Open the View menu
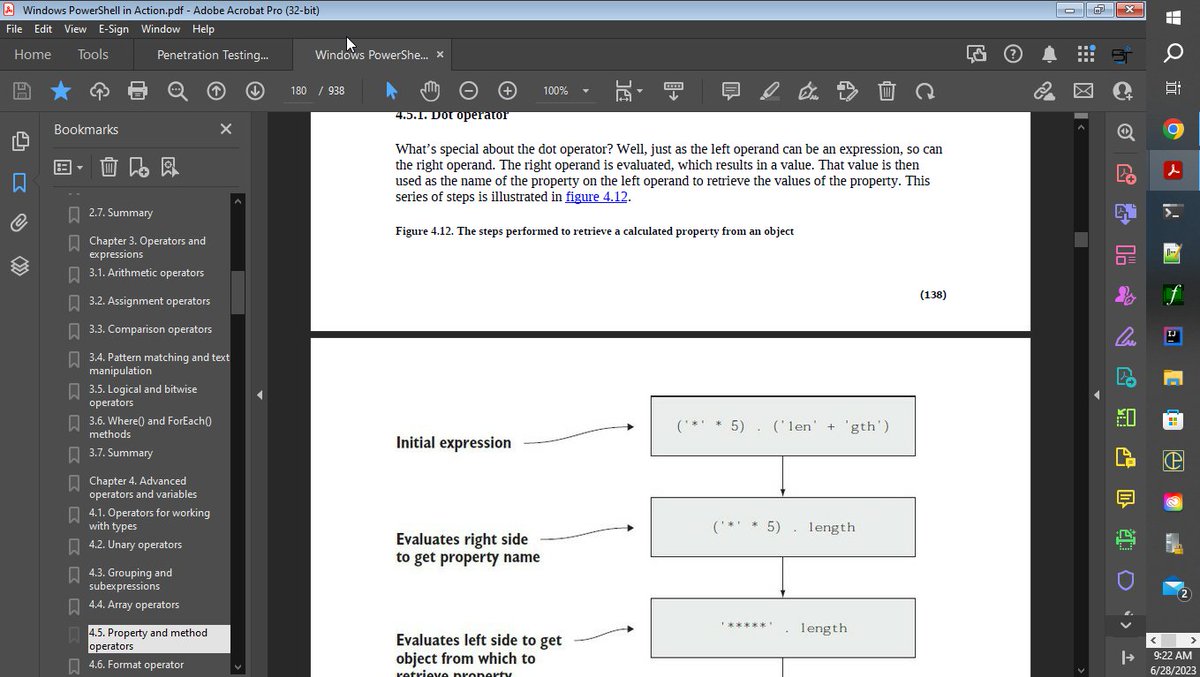Screen dimensions: 1200x677 76,29
